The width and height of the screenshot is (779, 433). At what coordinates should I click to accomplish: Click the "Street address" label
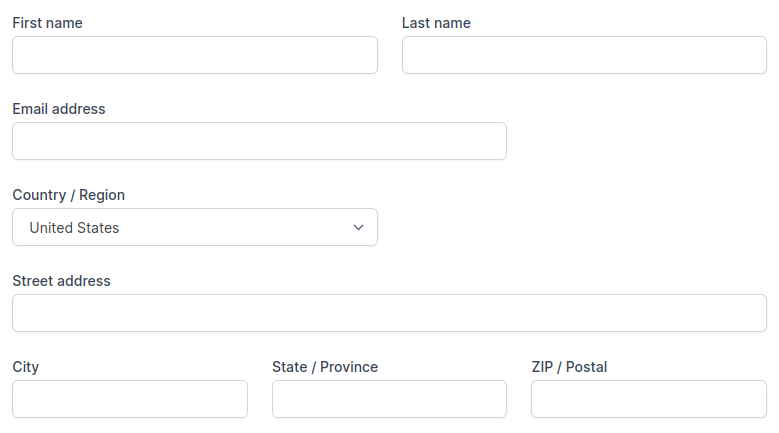61,281
